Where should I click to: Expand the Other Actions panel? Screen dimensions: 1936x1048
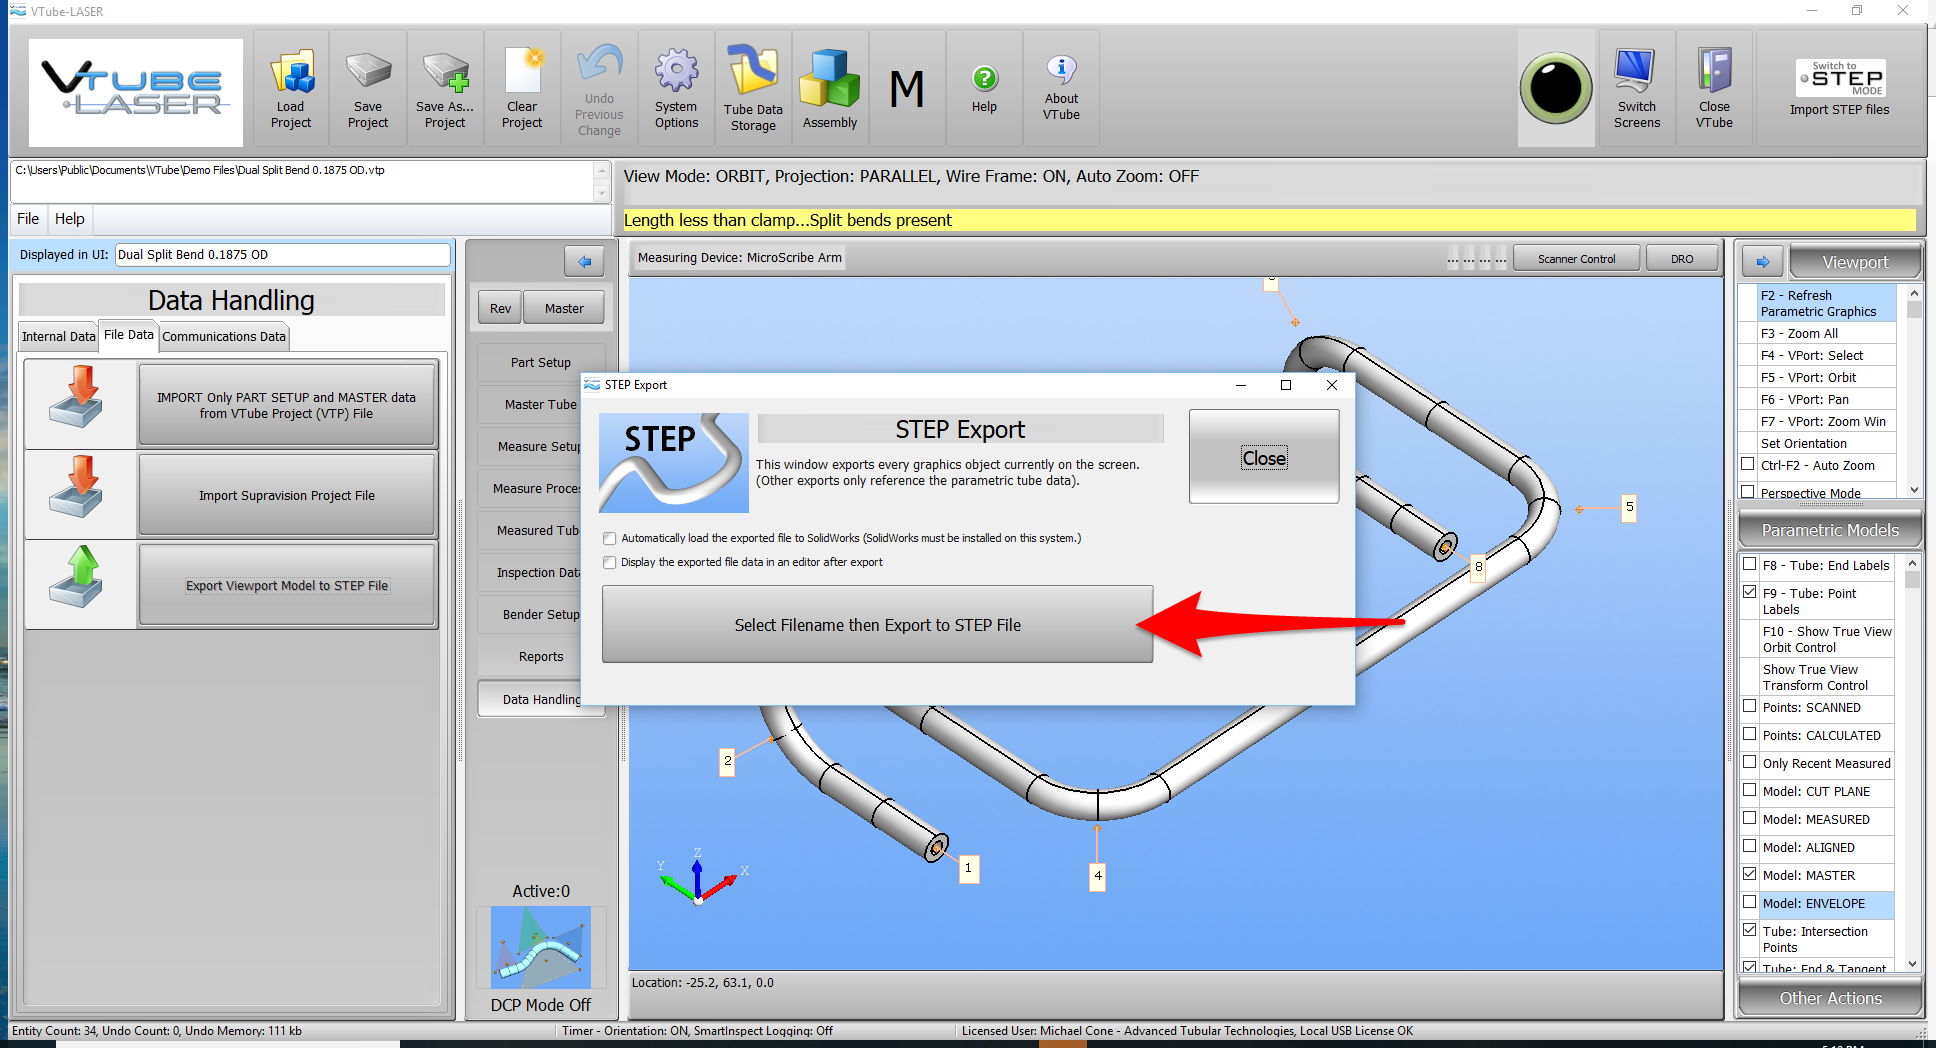pyautogui.click(x=1830, y=998)
